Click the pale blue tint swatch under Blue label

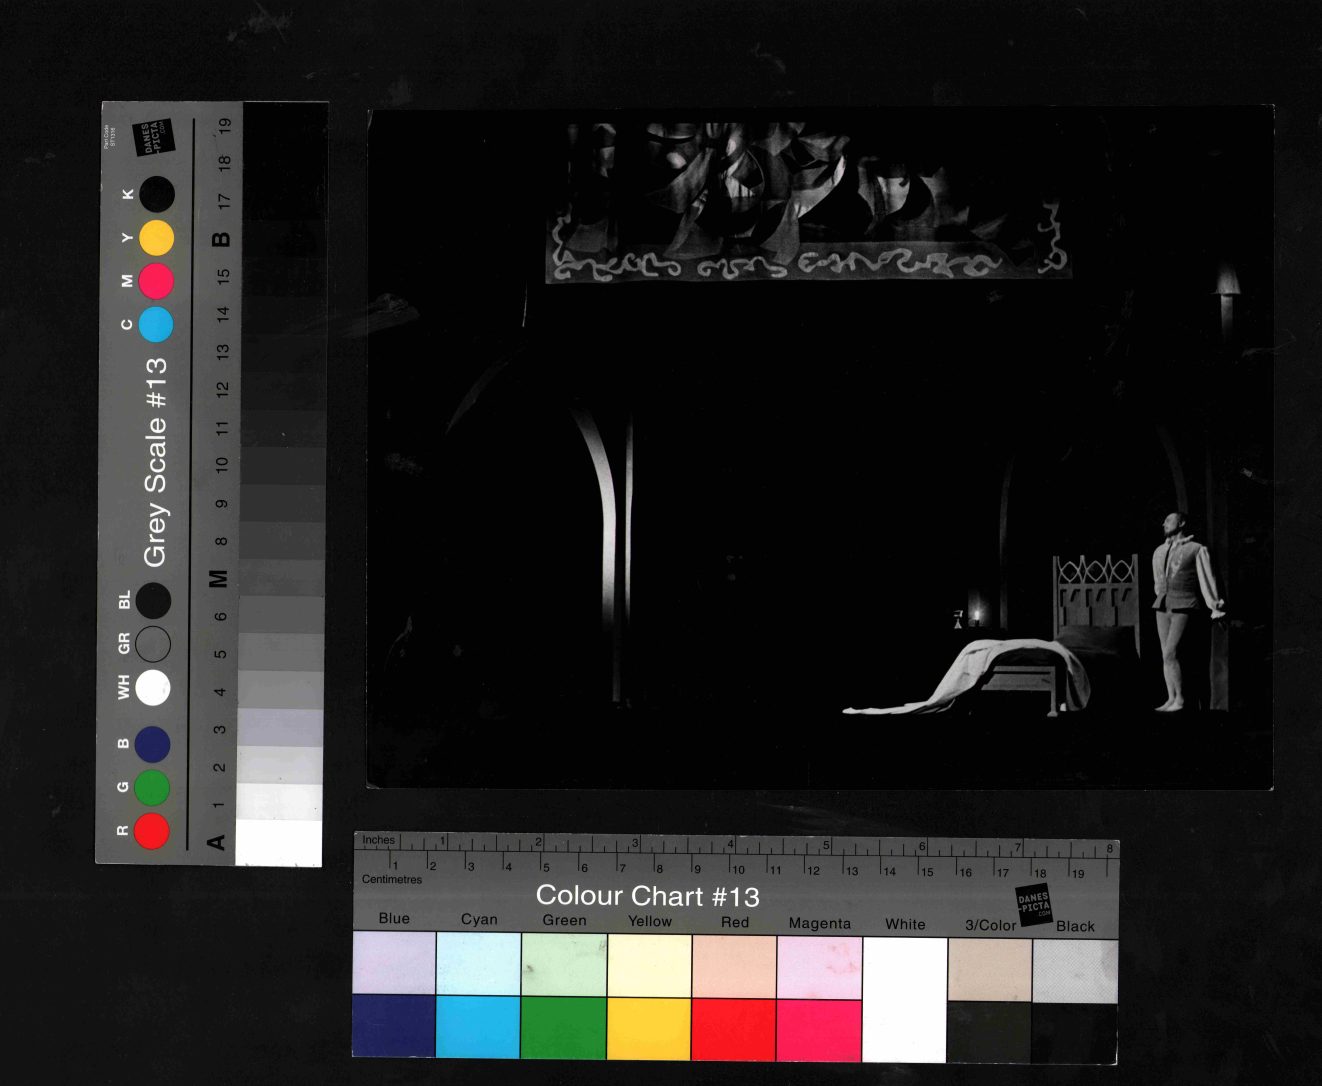pos(394,963)
